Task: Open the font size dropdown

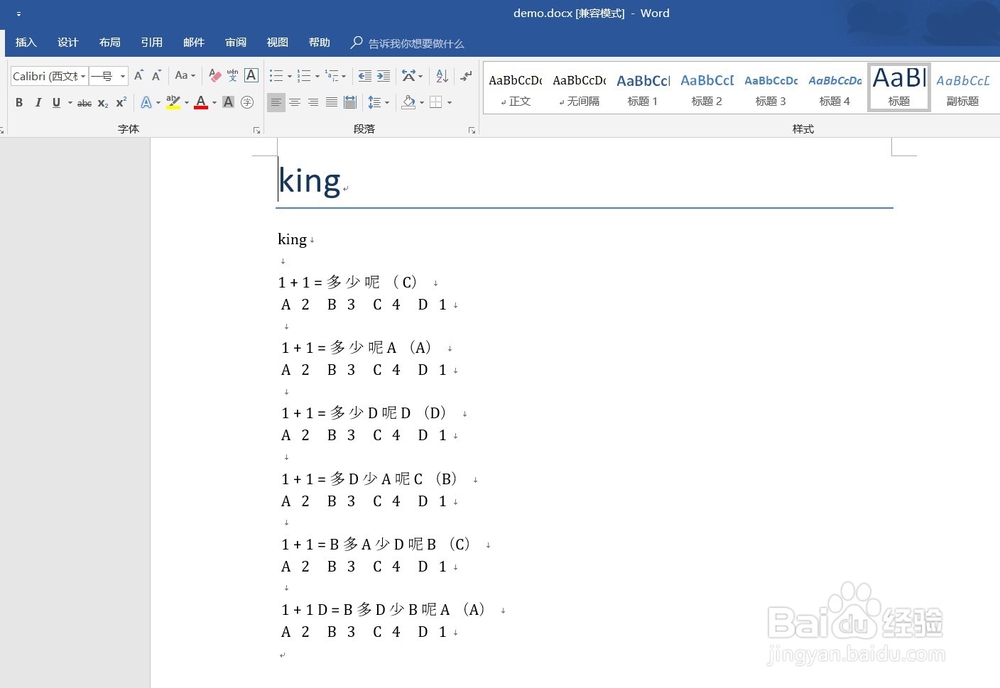Action: [123, 76]
